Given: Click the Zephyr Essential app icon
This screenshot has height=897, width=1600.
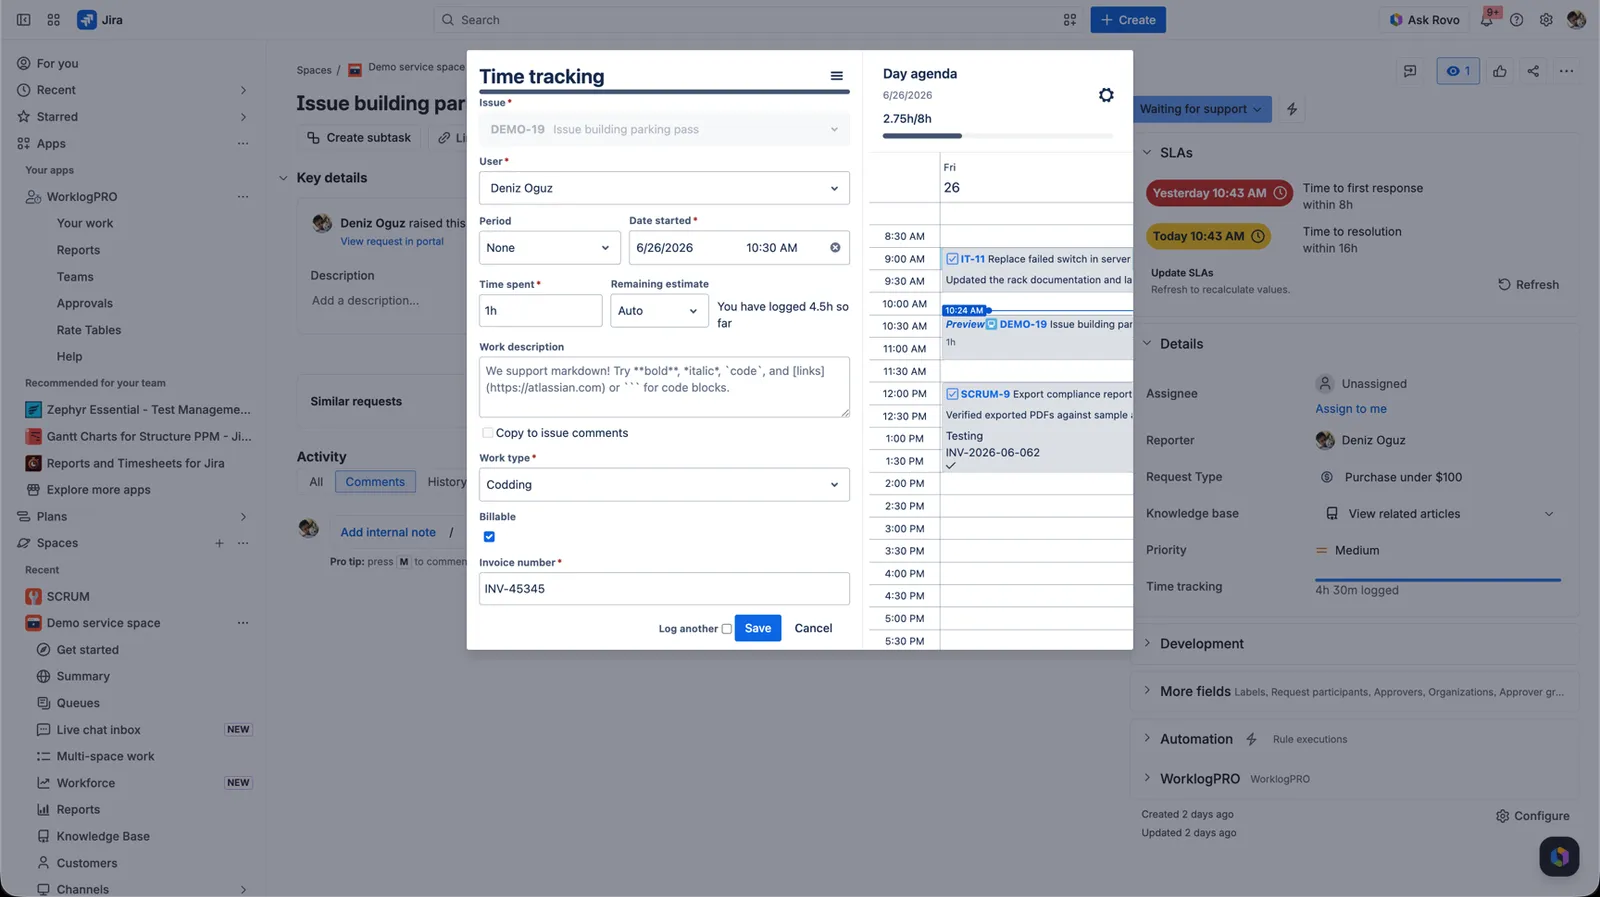Looking at the screenshot, I should coord(33,410).
